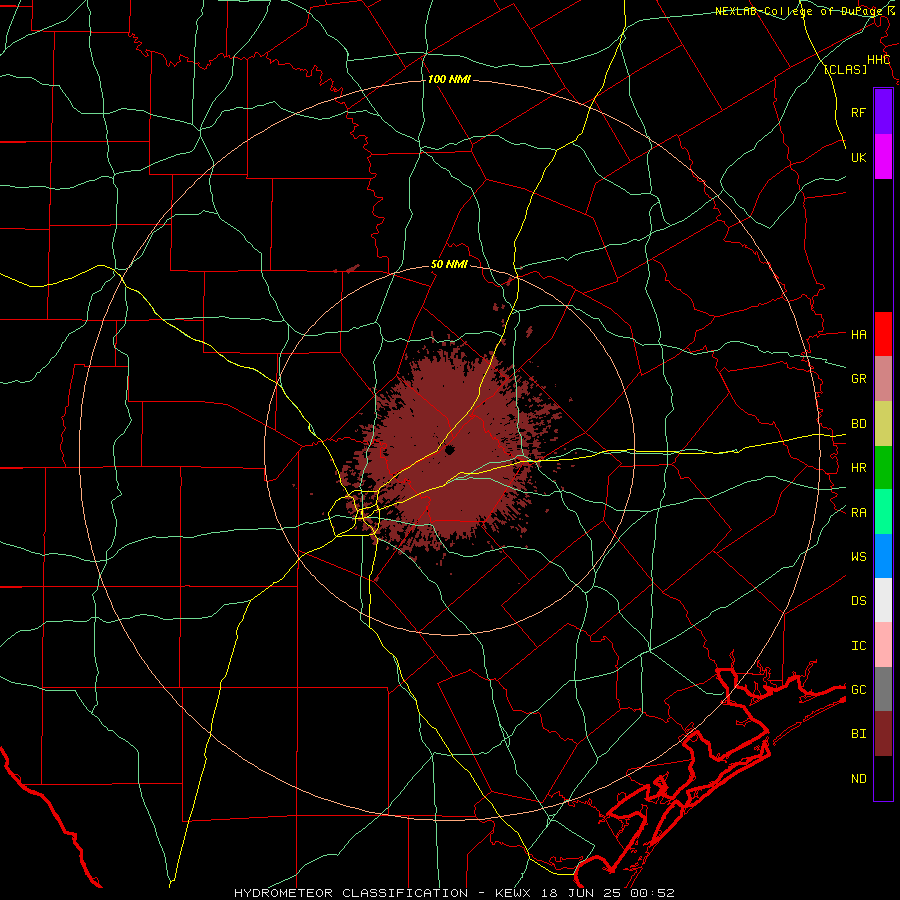This screenshot has width=900, height=900.
Task: Click the "100 NMI" range ring label
Action: coord(449,79)
